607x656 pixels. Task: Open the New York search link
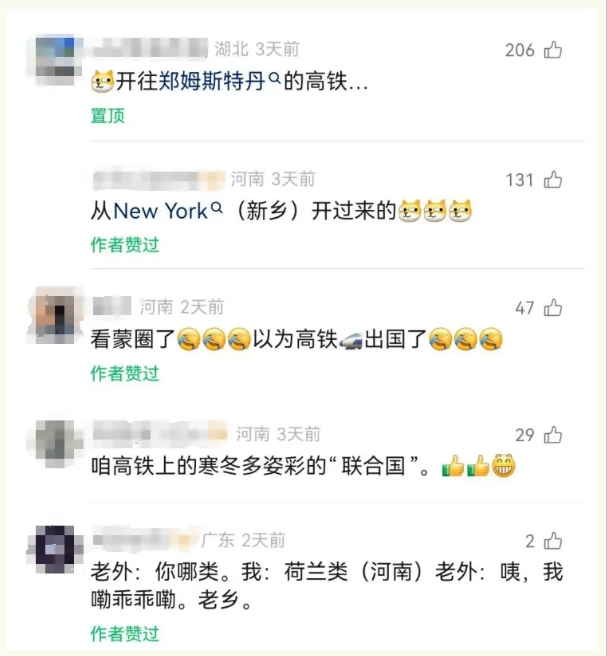(x=161, y=210)
